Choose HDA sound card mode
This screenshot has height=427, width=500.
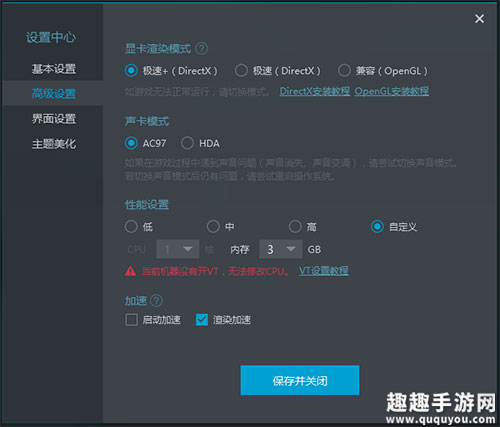[187, 143]
